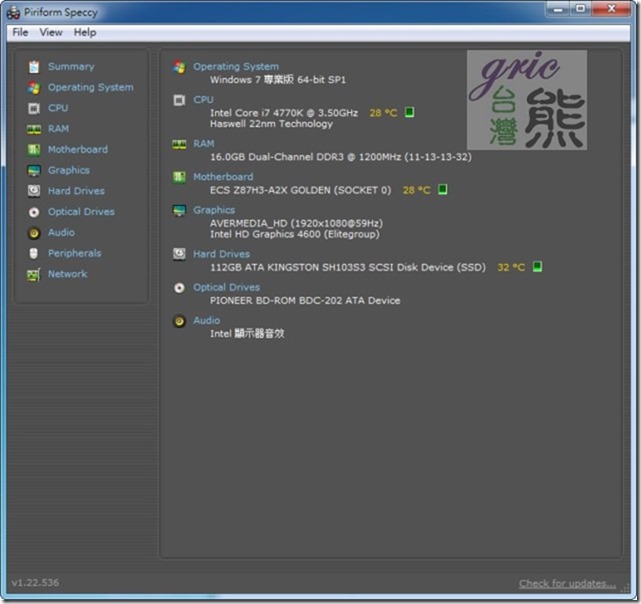Viewport: 641px width, 604px height.
Task: Click the RAM stick icon in sidebar
Action: click(34, 129)
